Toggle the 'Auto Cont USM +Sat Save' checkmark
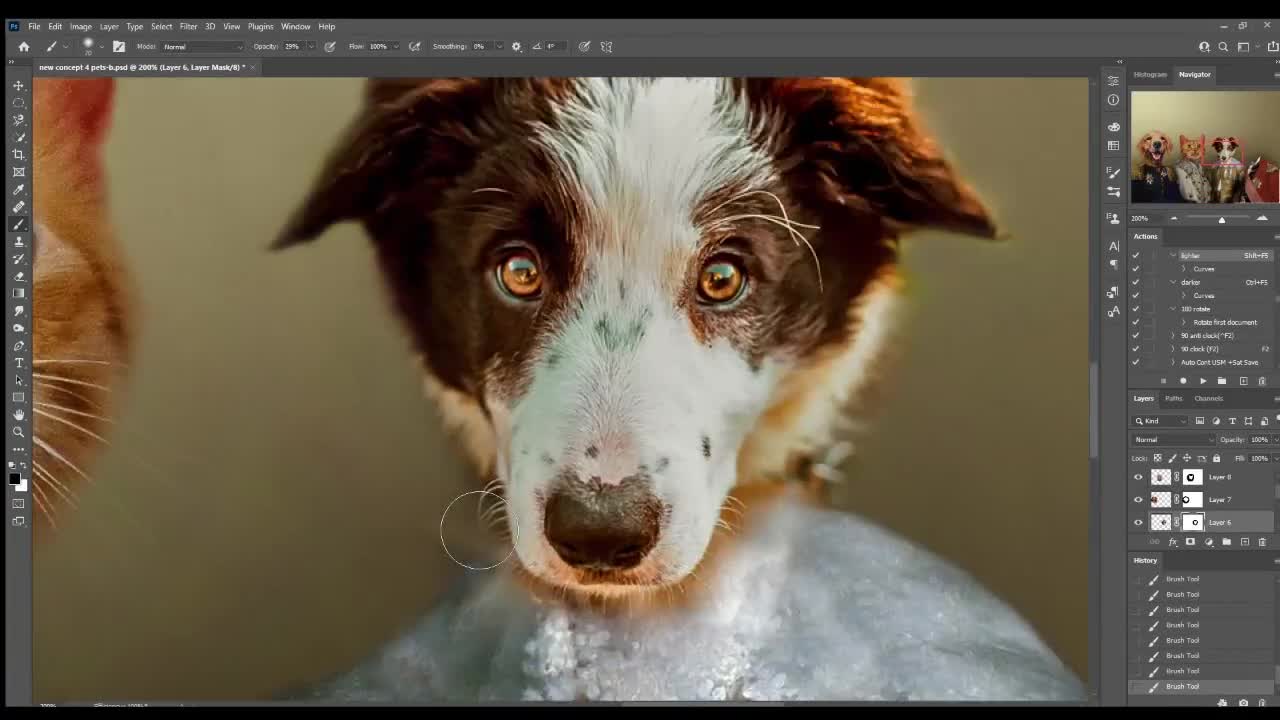 tap(1135, 362)
